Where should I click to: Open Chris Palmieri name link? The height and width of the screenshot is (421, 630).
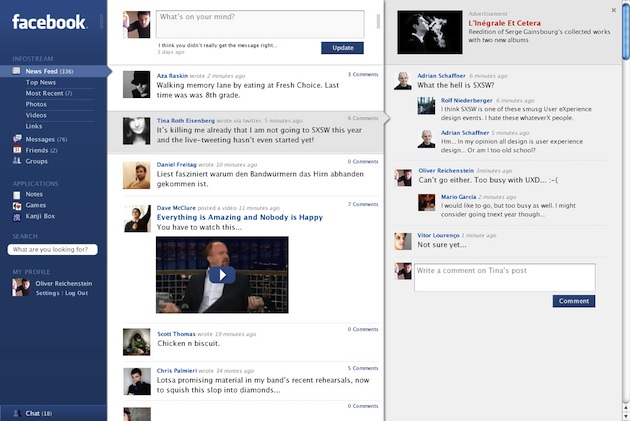coord(177,370)
